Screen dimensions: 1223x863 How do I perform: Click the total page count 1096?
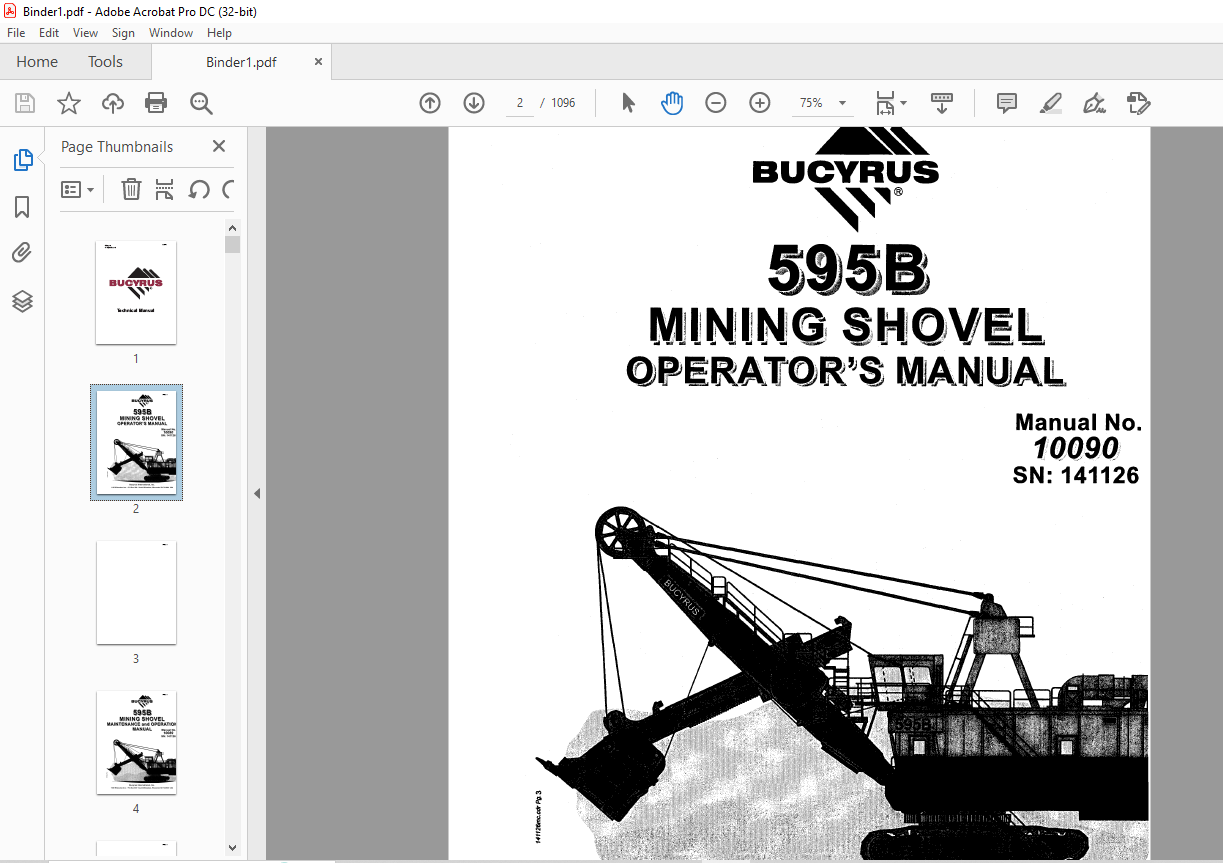(563, 103)
